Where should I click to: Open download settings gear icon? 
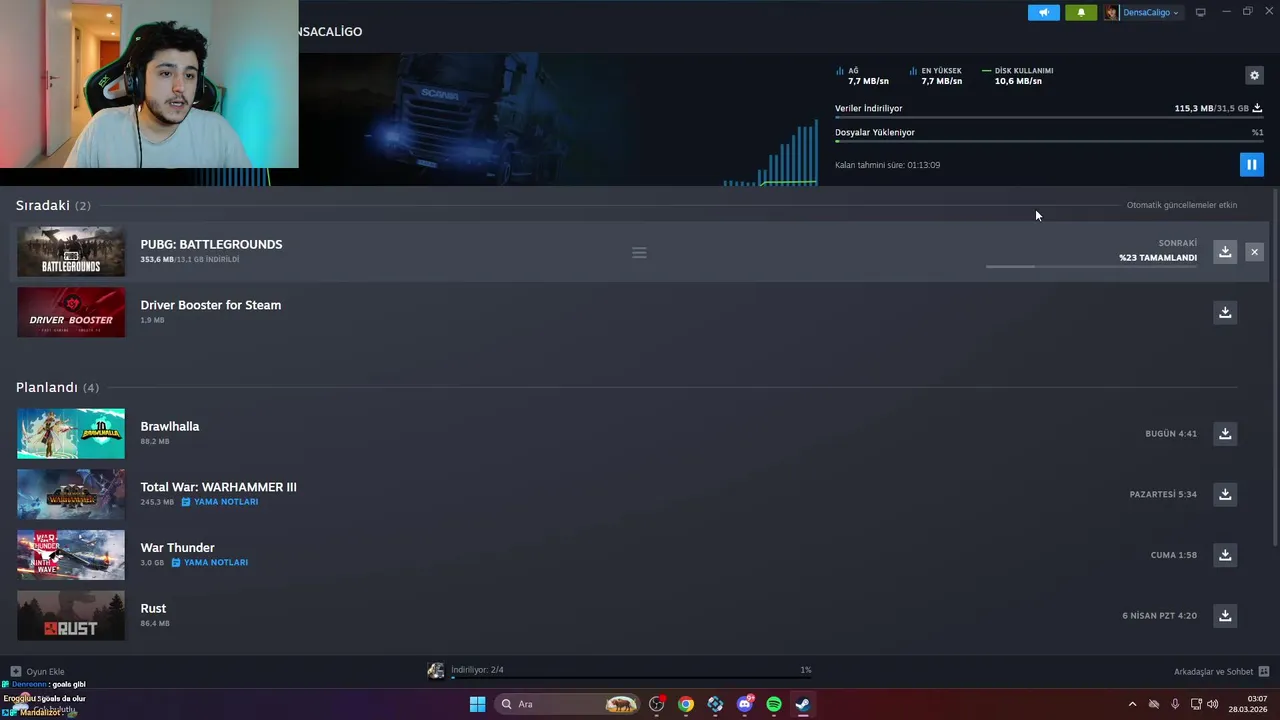click(1254, 75)
